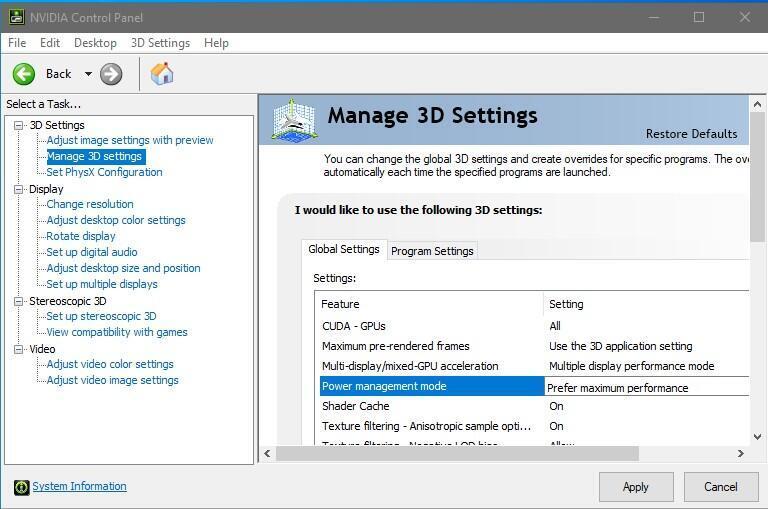Click the gray Forward arrow icon
Screen dimensions: 768x509
click(111, 74)
